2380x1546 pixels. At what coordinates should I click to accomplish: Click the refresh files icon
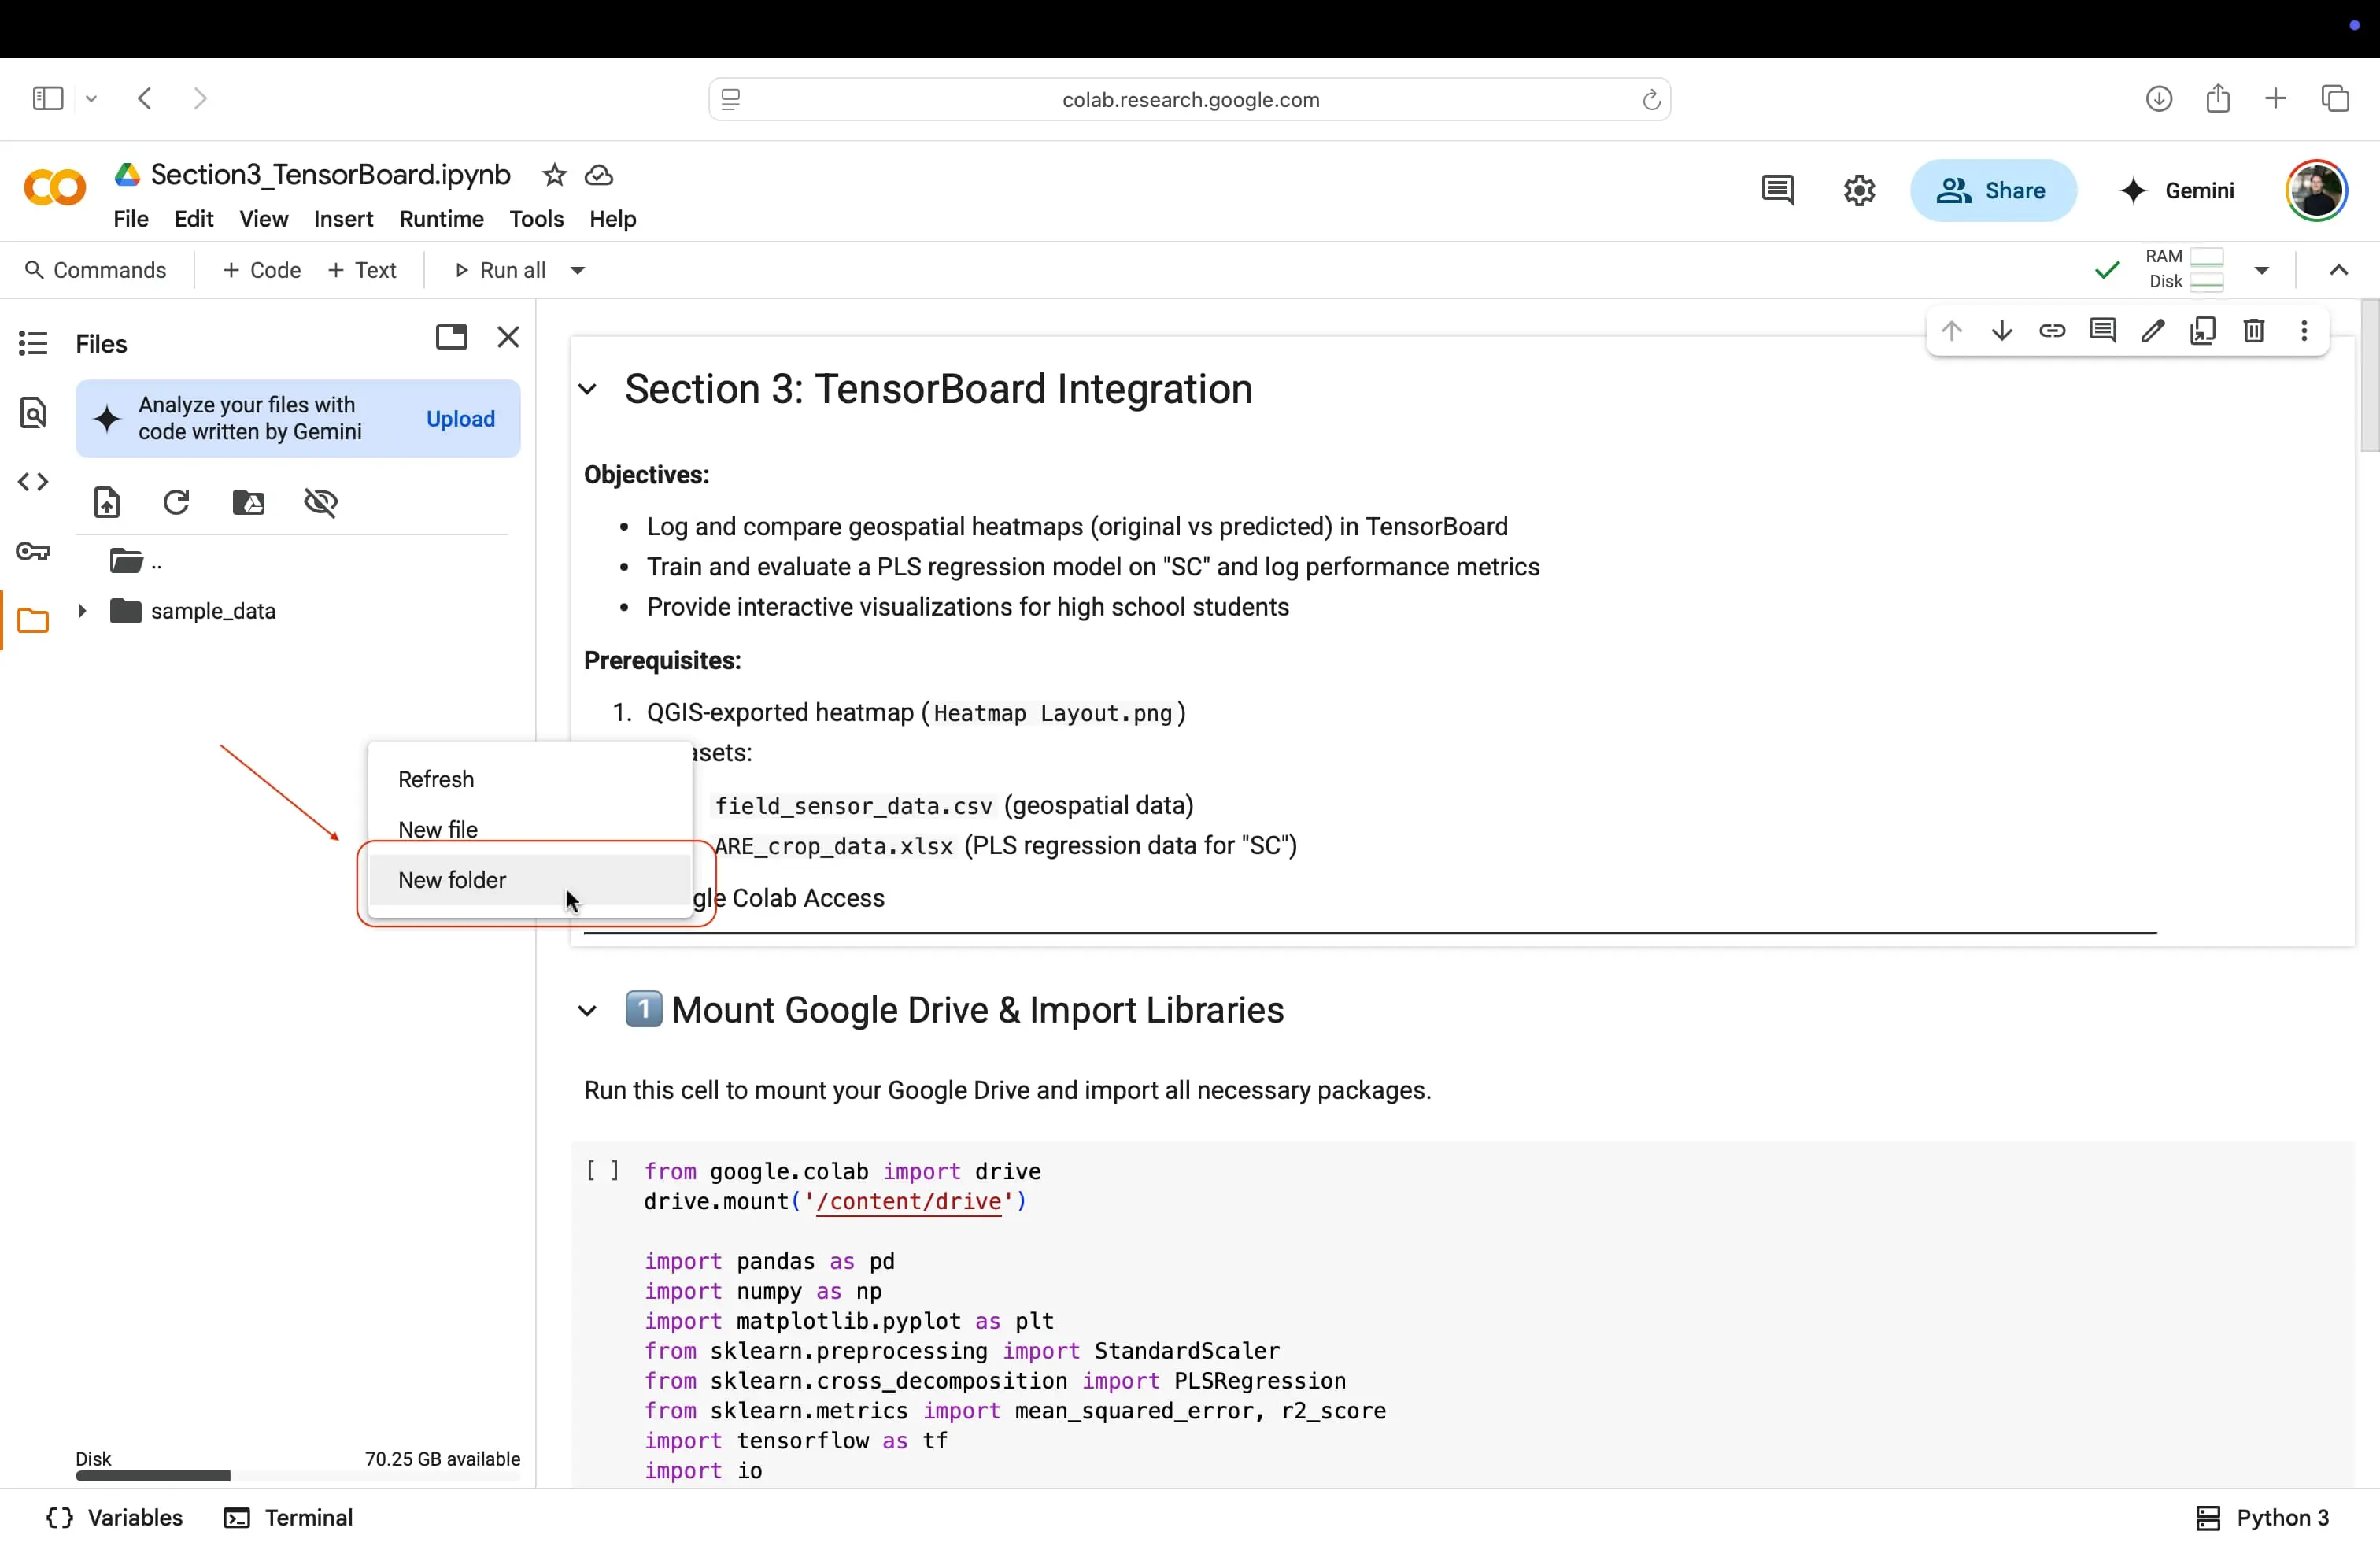(x=177, y=502)
